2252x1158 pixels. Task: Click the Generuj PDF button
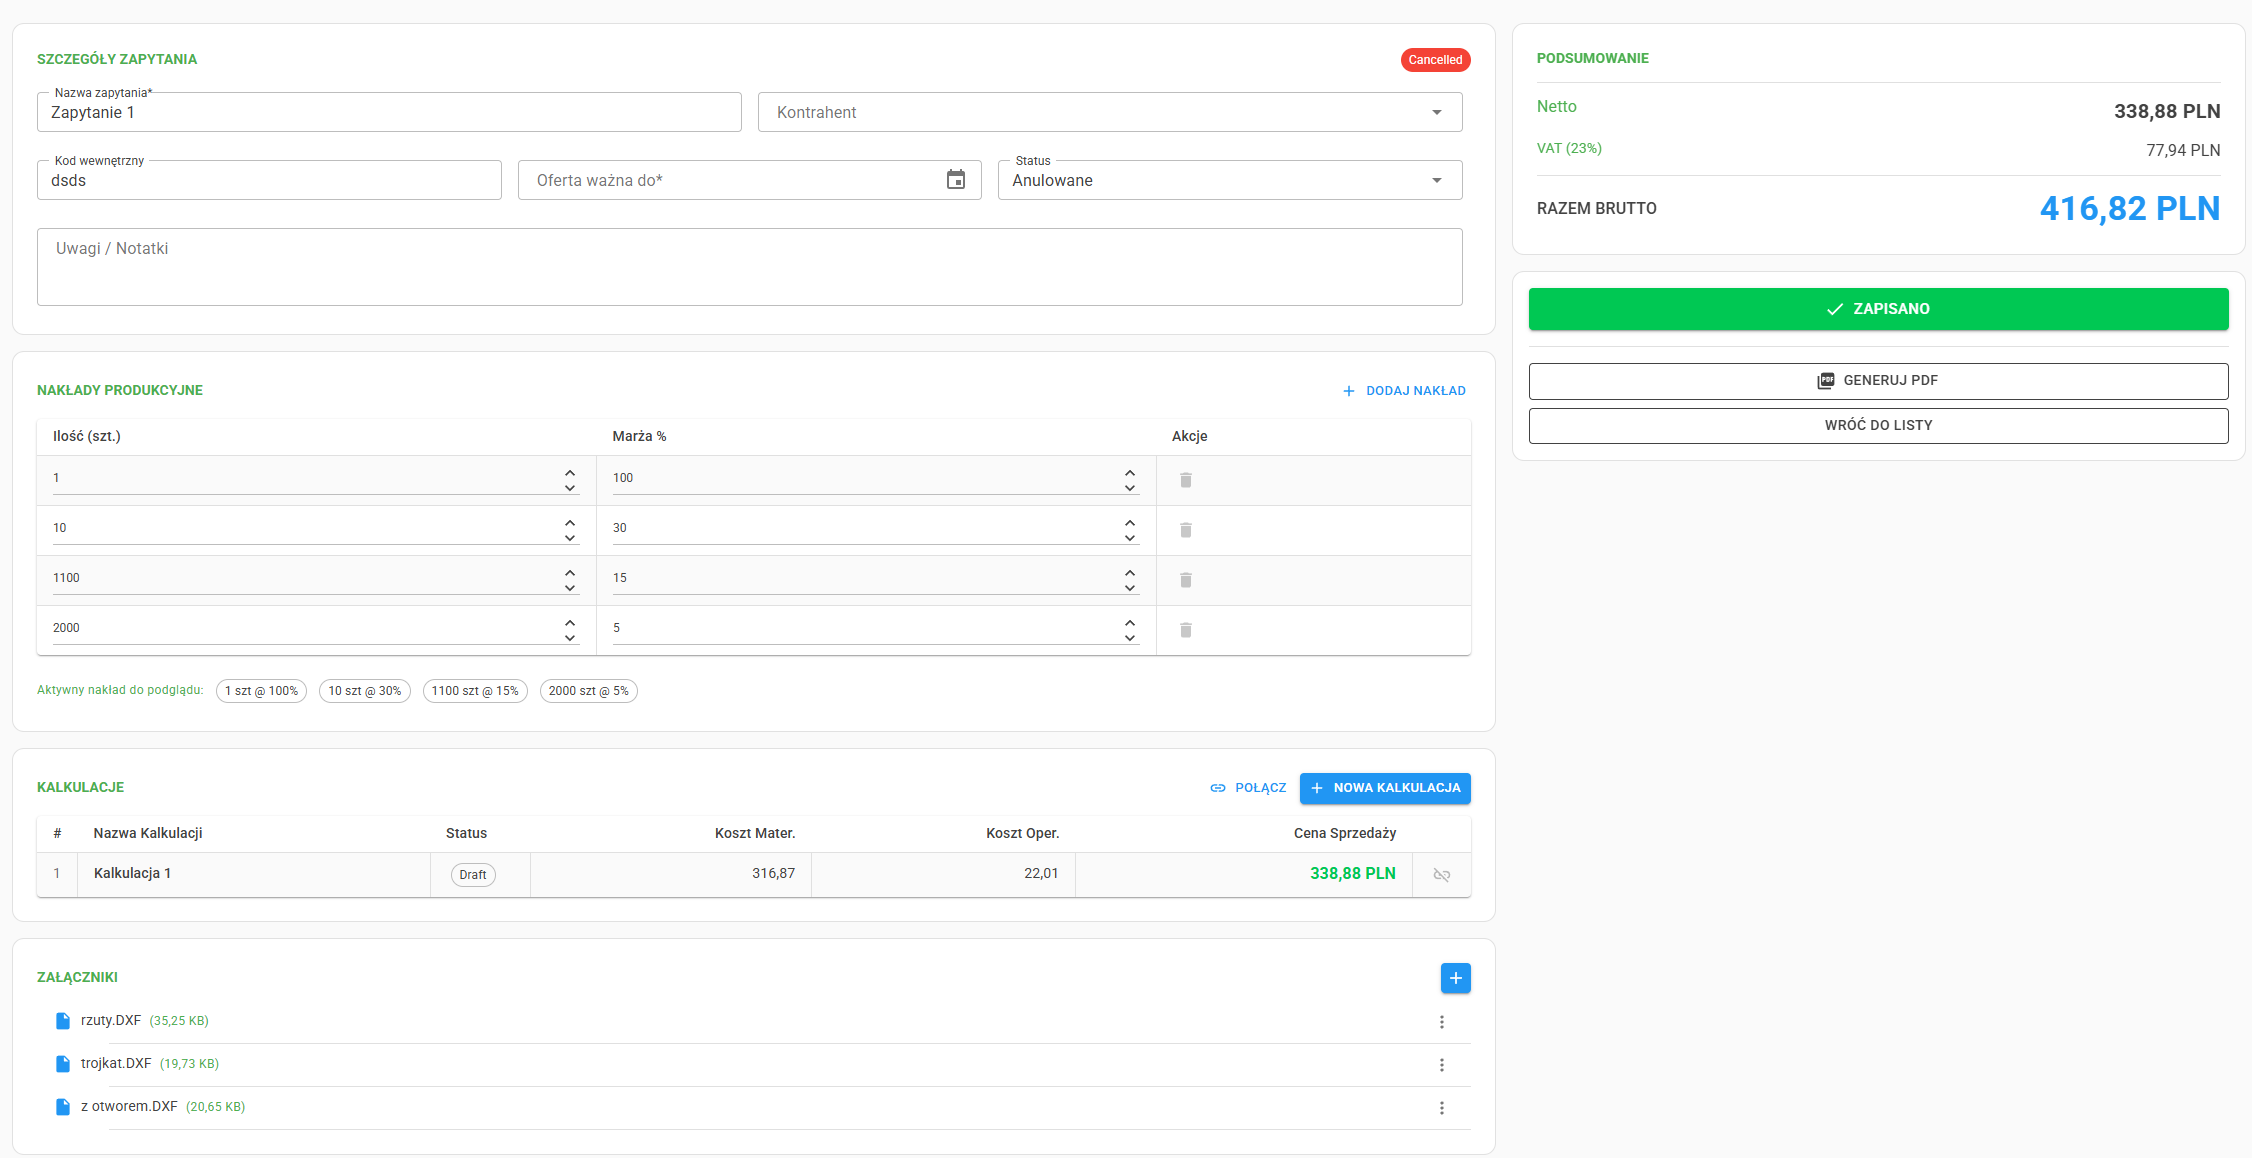(x=1877, y=381)
